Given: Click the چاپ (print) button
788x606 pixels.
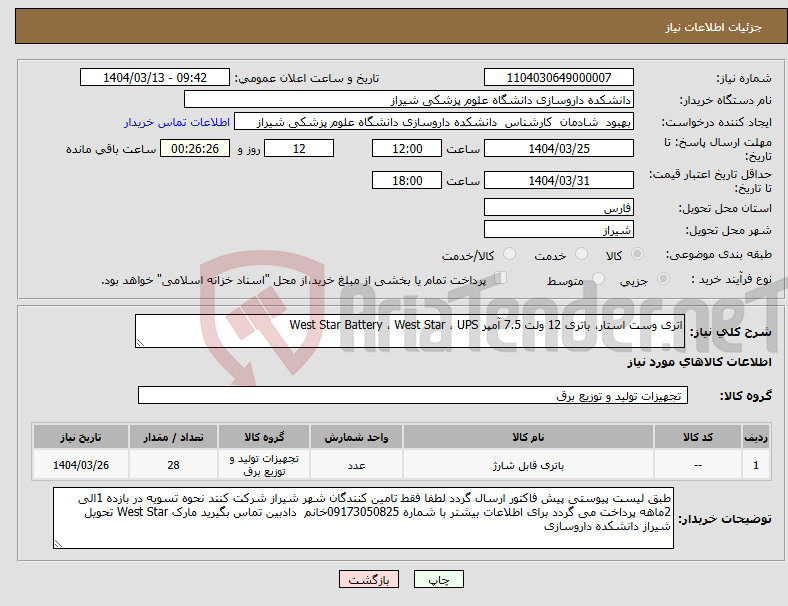Looking at the screenshot, I should click(x=438, y=579).
